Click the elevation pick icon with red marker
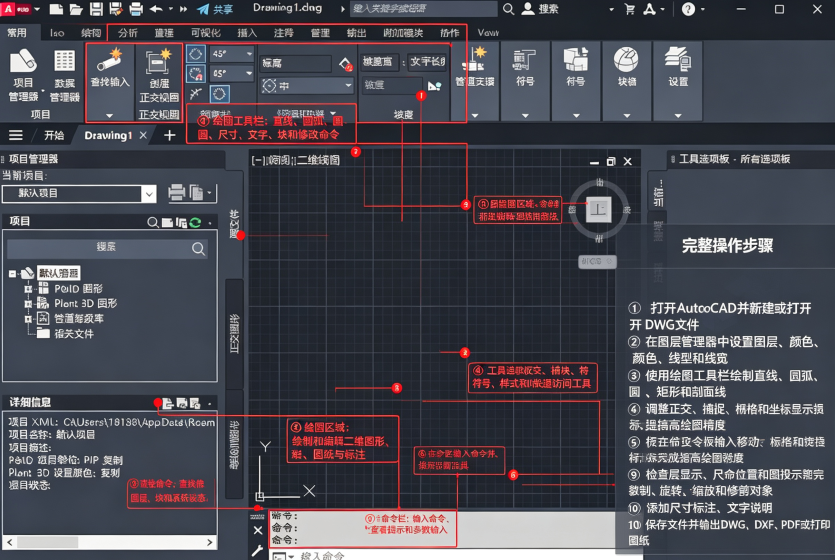 coord(346,64)
